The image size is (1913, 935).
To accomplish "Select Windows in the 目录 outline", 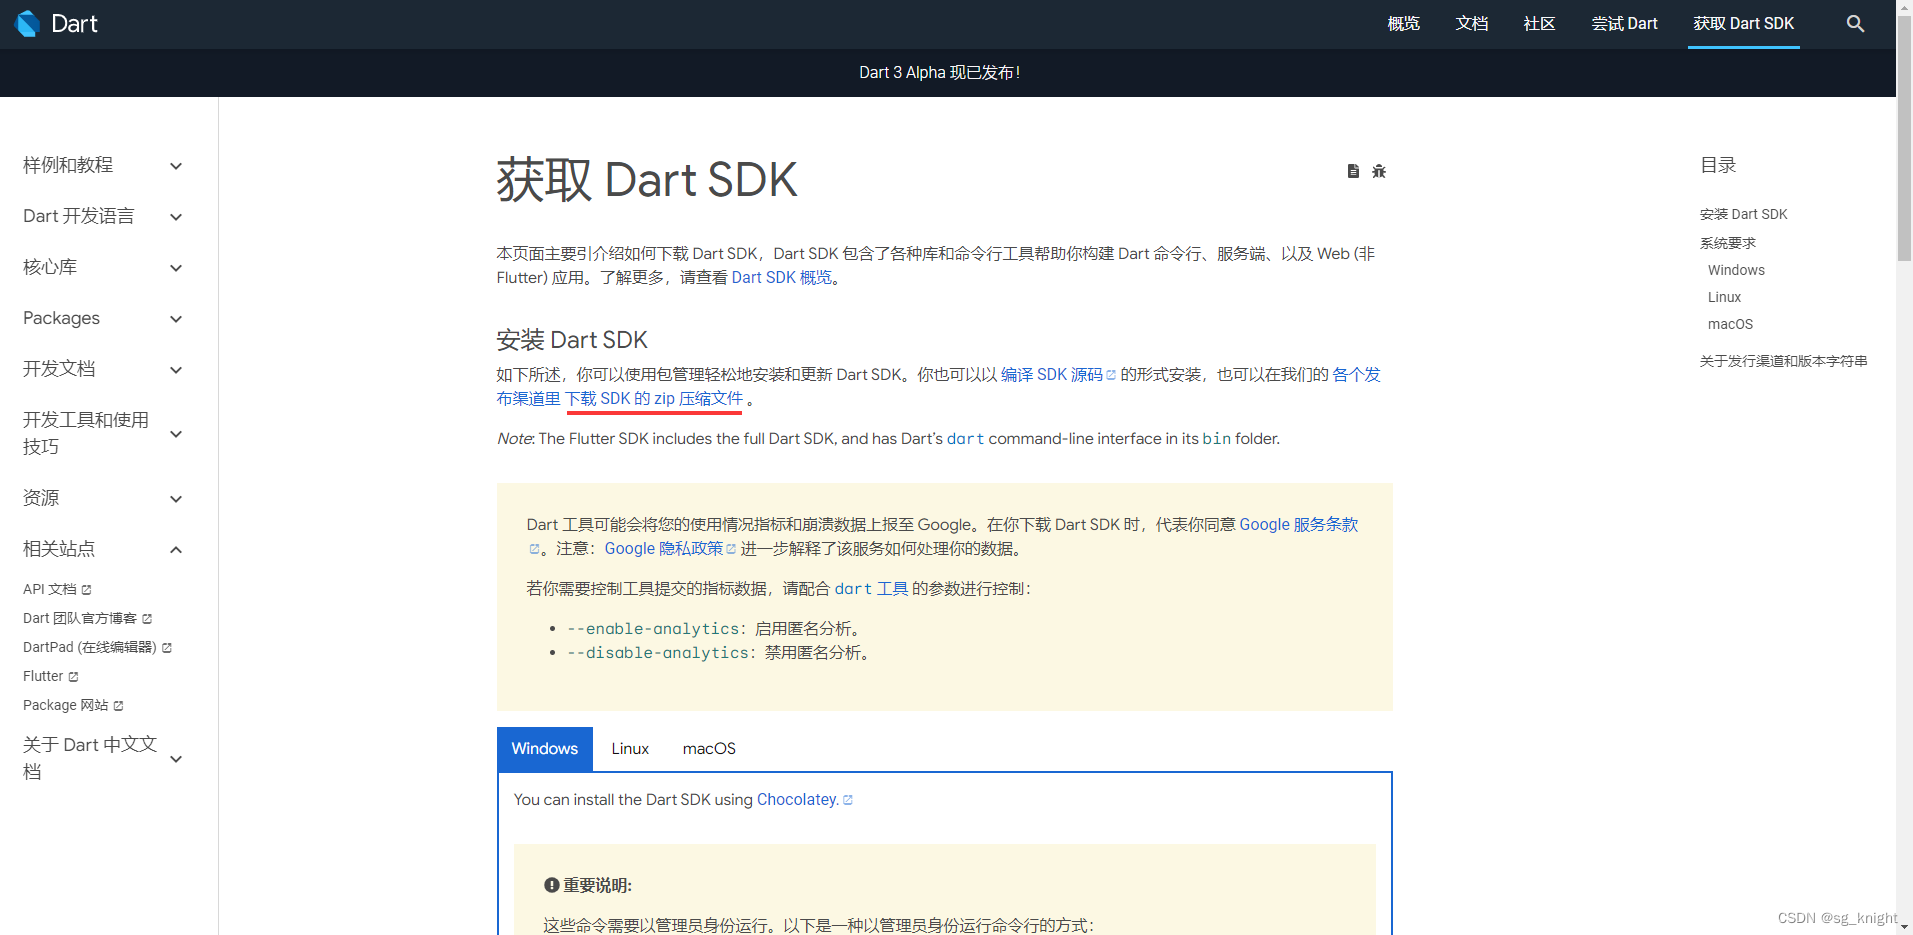I will tap(1735, 269).
